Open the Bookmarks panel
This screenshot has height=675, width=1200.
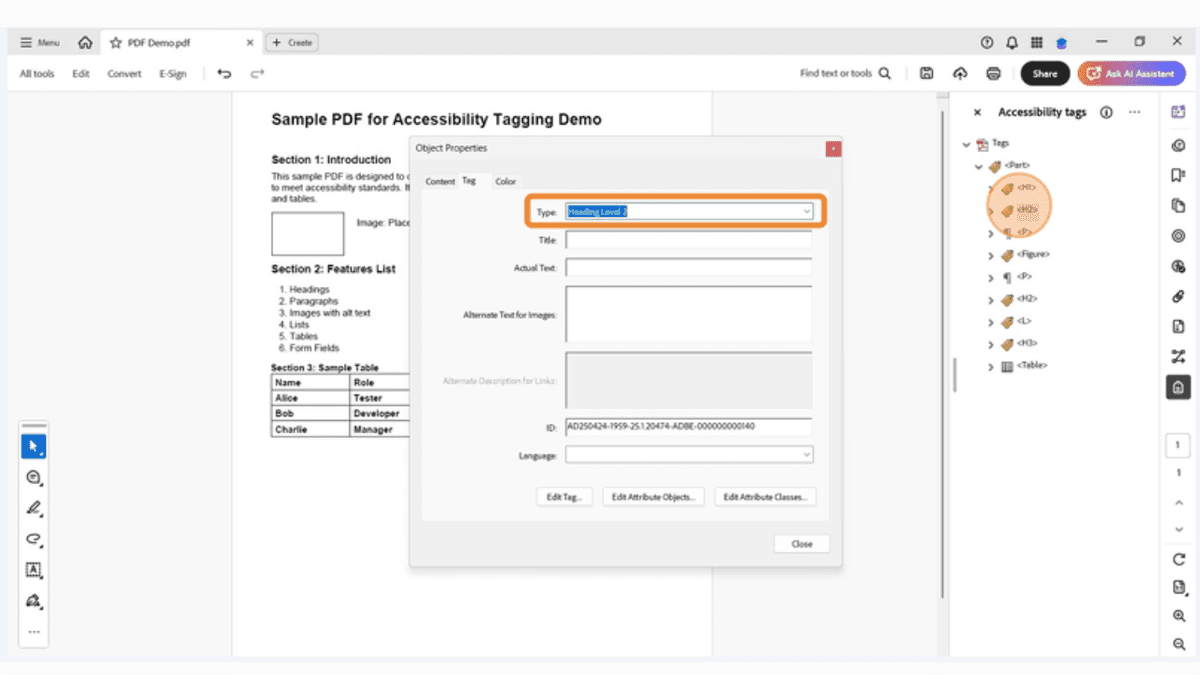pos(1178,175)
